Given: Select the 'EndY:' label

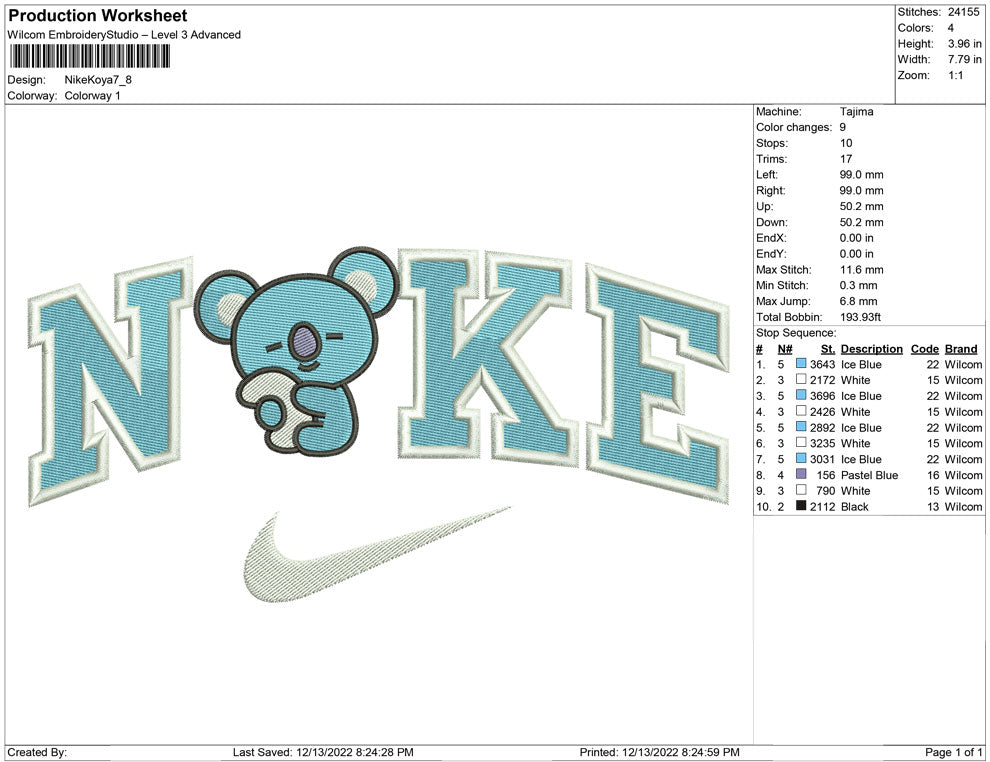Looking at the screenshot, I should pyautogui.click(x=772, y=254).
